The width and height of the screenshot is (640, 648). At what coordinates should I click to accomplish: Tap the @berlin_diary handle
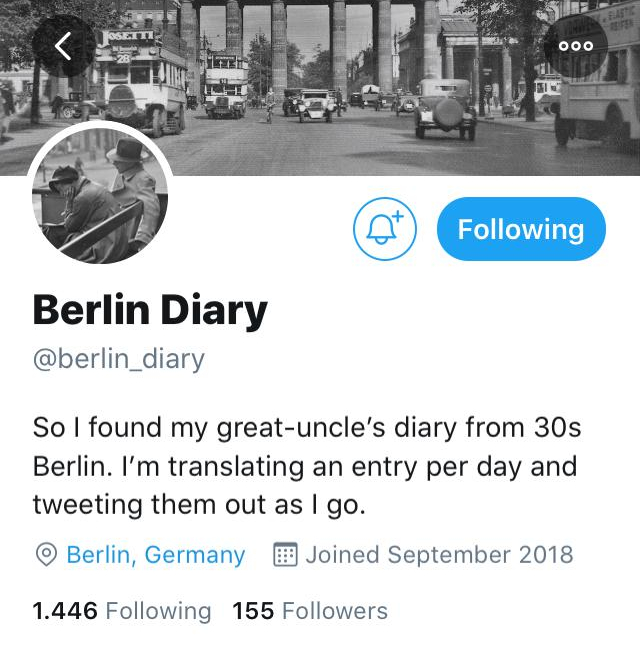click(118, 360)
